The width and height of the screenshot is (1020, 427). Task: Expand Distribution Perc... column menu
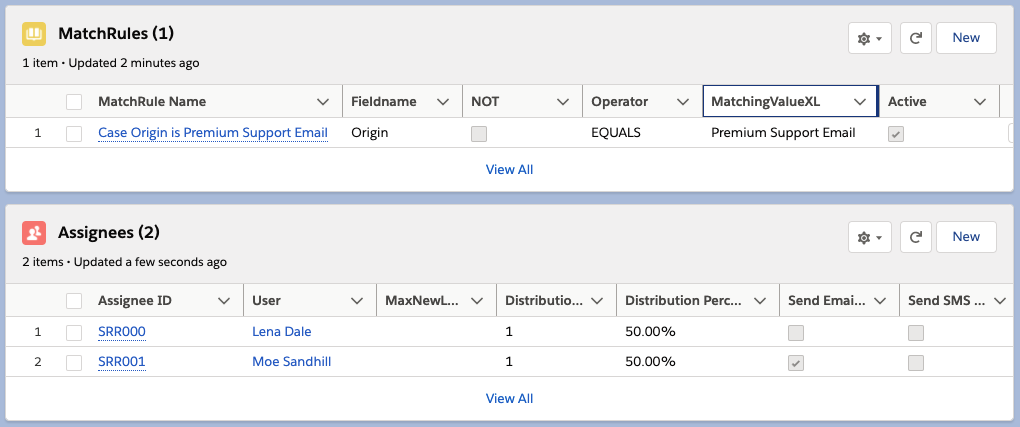pyautogui.click(x=759, y=301)
